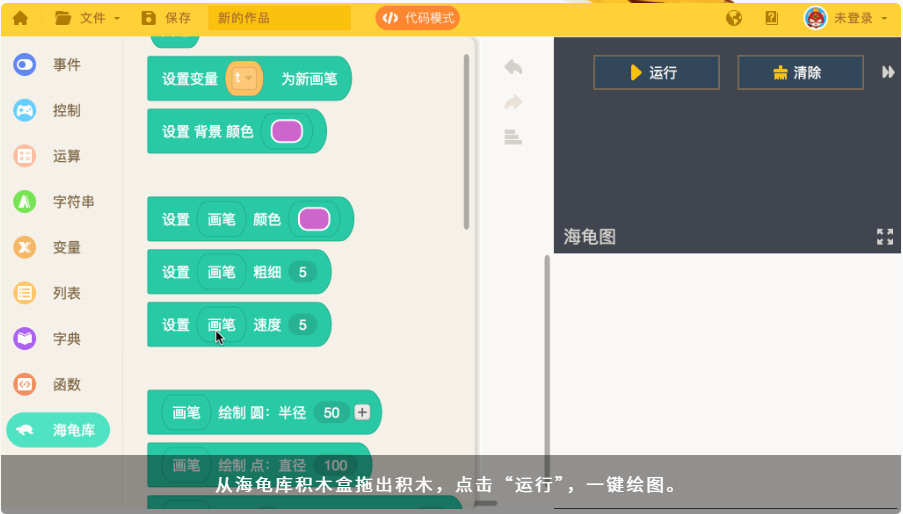The height and width of the screenshot is (514, 903).
Task: Click 画笔 slot in 设置画笔颜色 block
Action: pos(222,219)
